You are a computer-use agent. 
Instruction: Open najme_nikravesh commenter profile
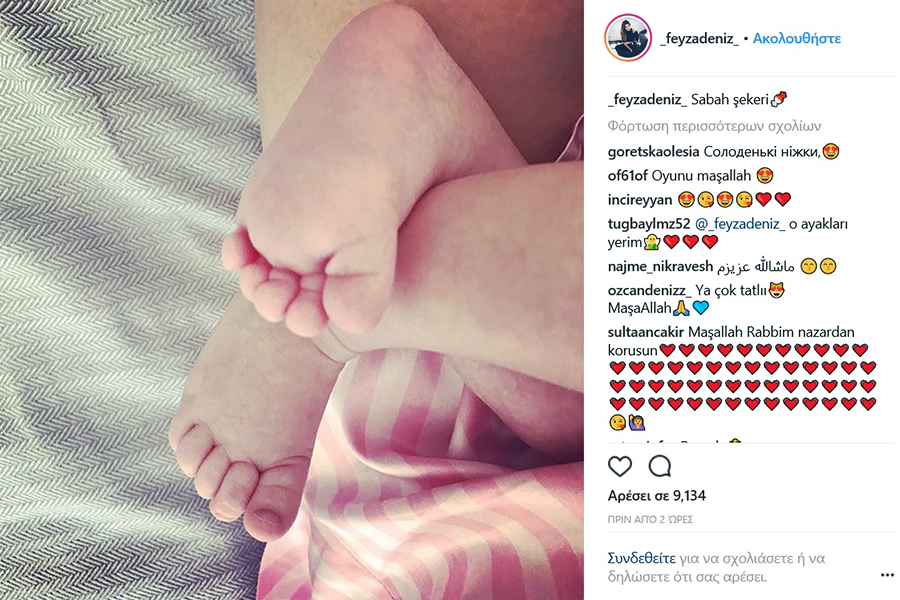(x=660, y=266)
